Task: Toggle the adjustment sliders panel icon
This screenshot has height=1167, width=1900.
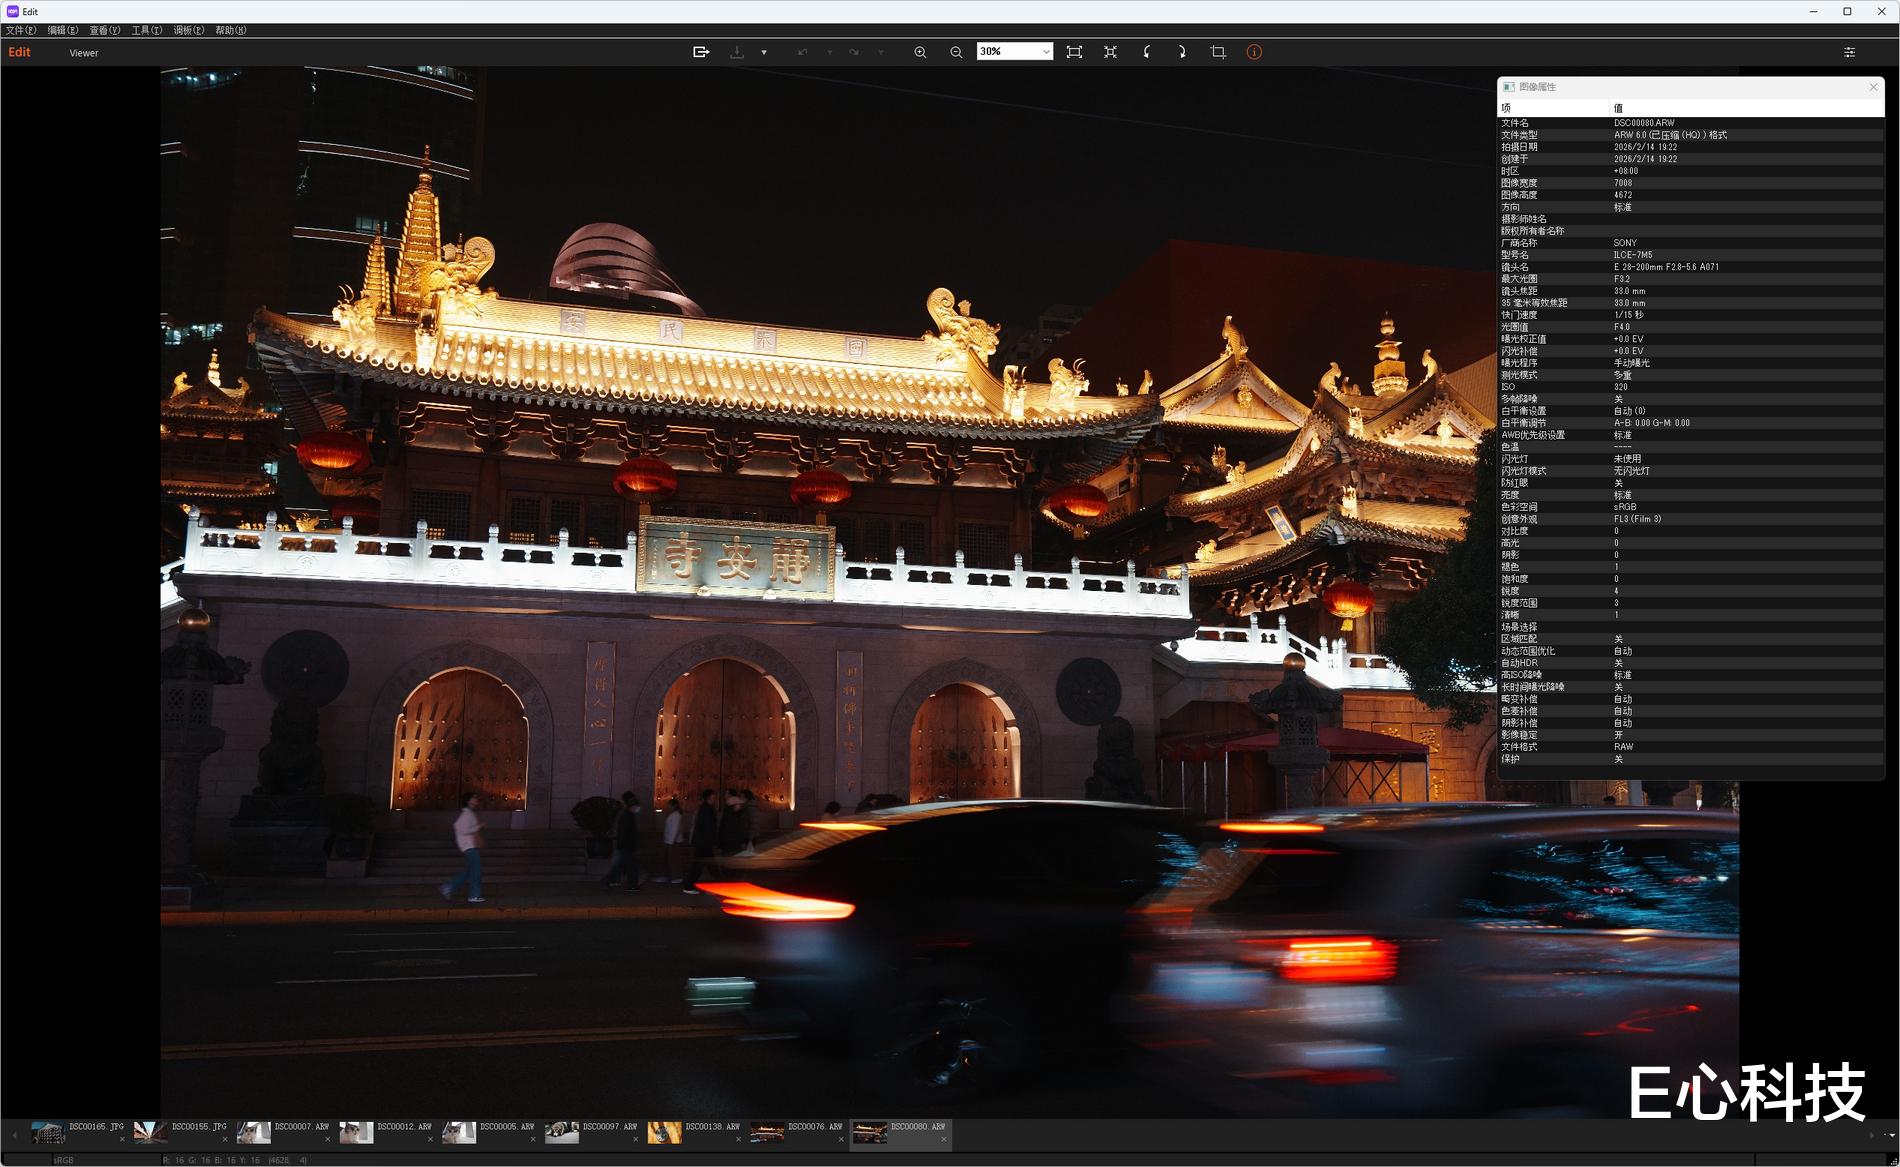Action: pyautogui.click(x=1849, y=52)
